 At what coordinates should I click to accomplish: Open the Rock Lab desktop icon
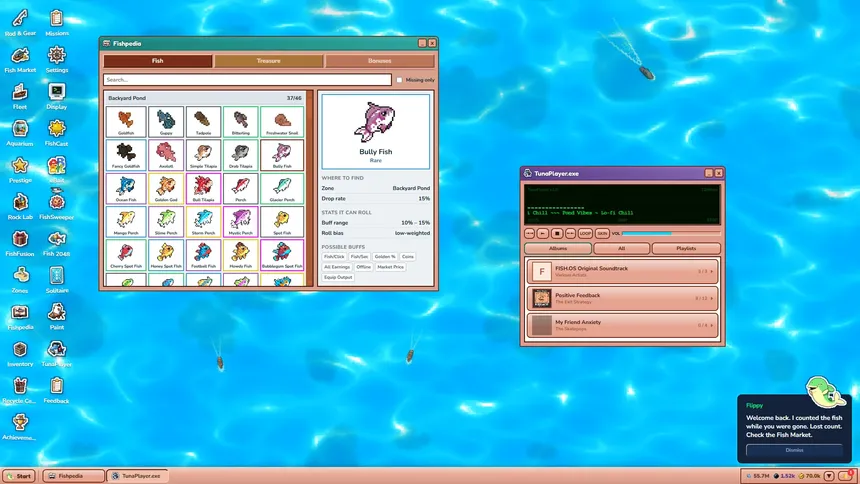(20, 206)
